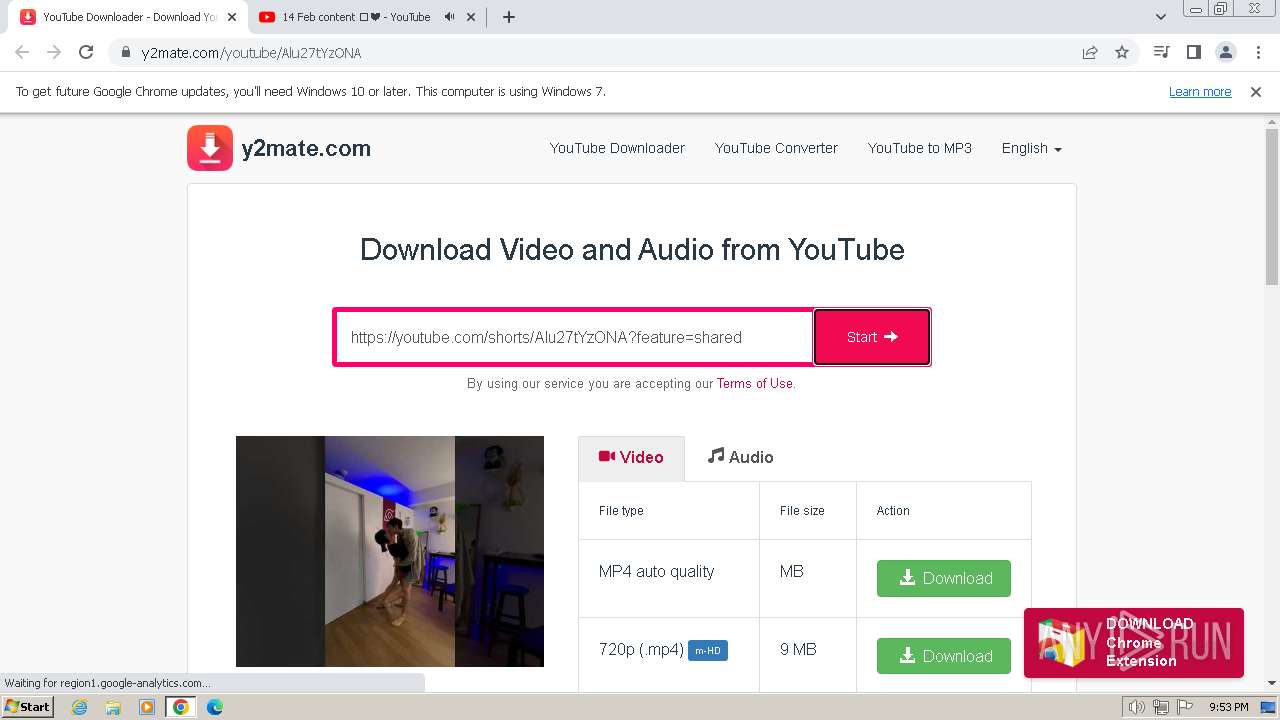The width and height of the screenshot is (1280, 720).
Task: Click the browser forward arrow
Action: 54,52
